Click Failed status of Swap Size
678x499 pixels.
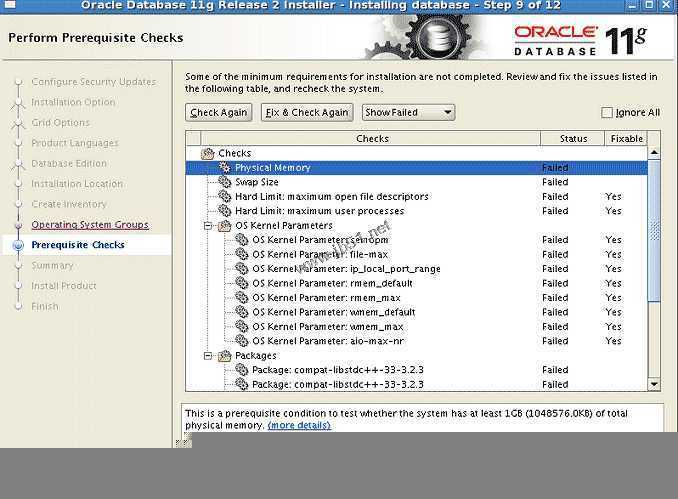(555, 182)
